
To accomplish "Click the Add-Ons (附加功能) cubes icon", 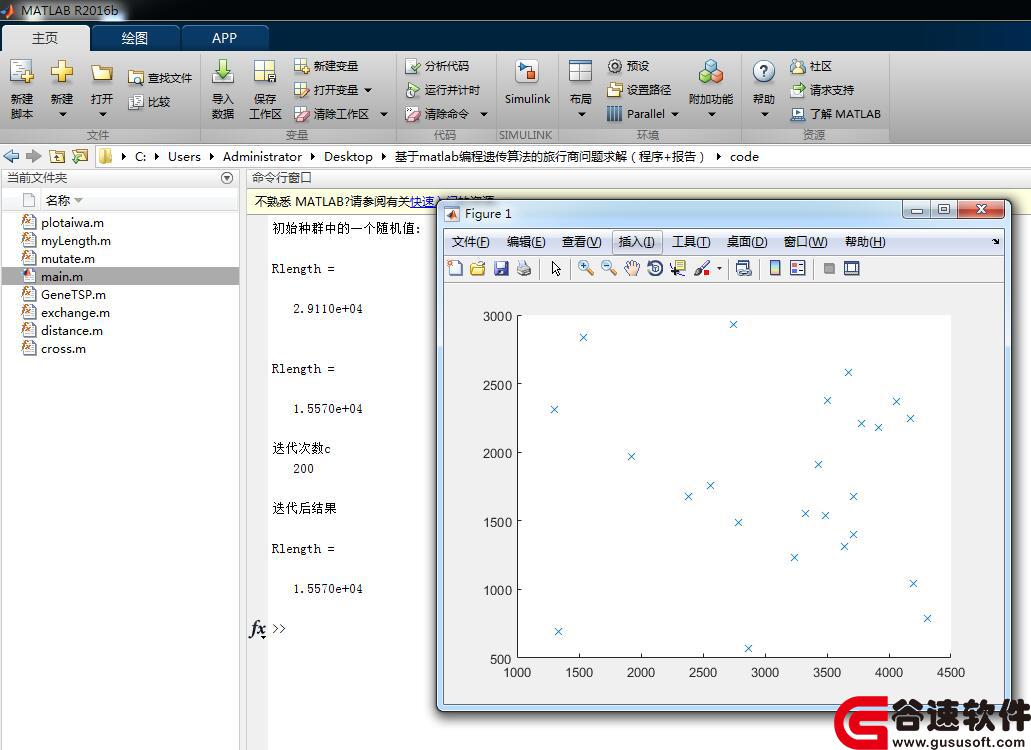I will (710, 72).
